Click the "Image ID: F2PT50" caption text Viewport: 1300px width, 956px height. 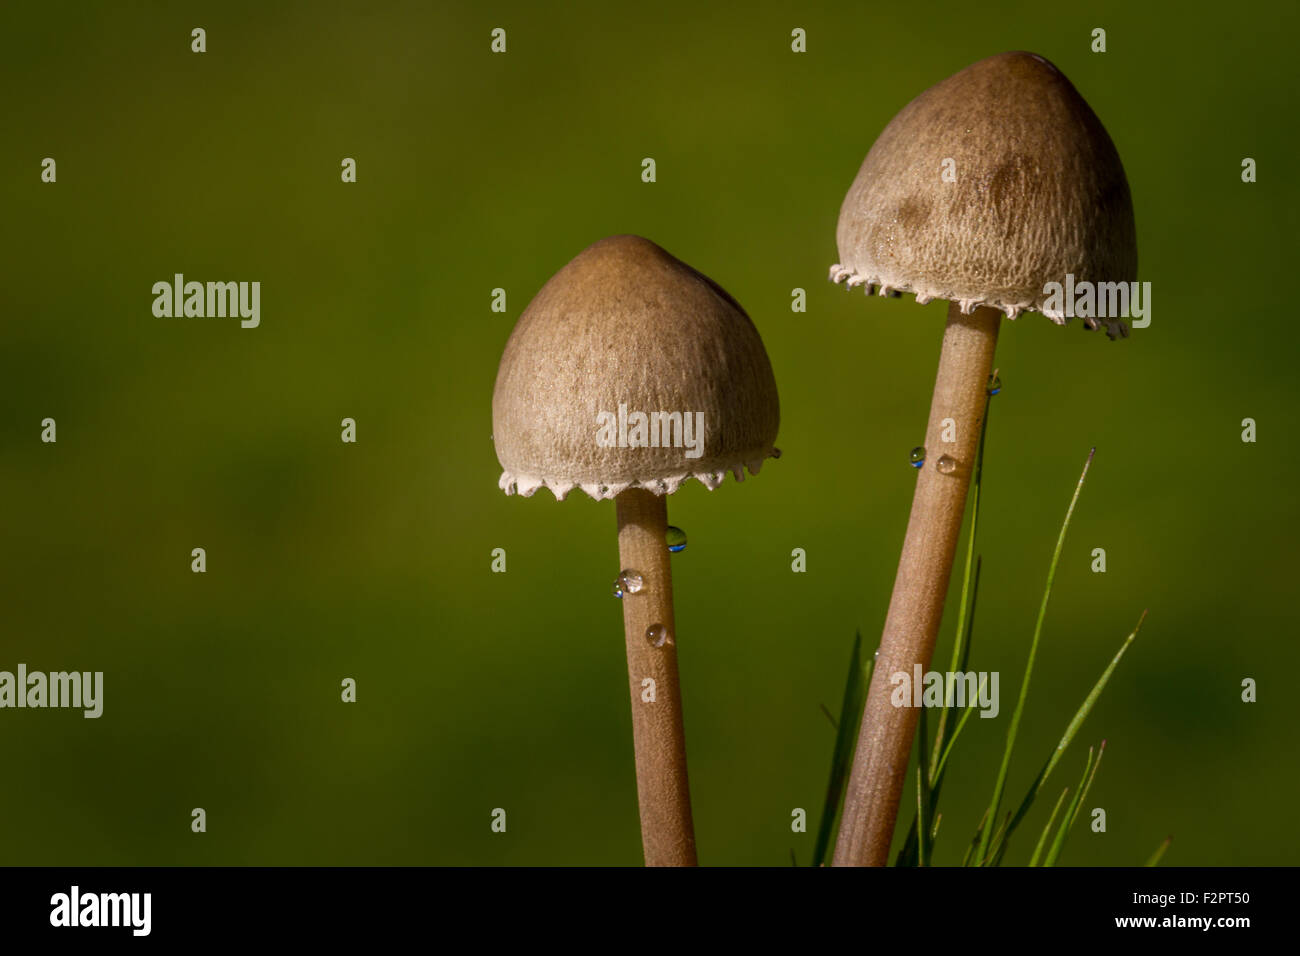[1193, 898]
